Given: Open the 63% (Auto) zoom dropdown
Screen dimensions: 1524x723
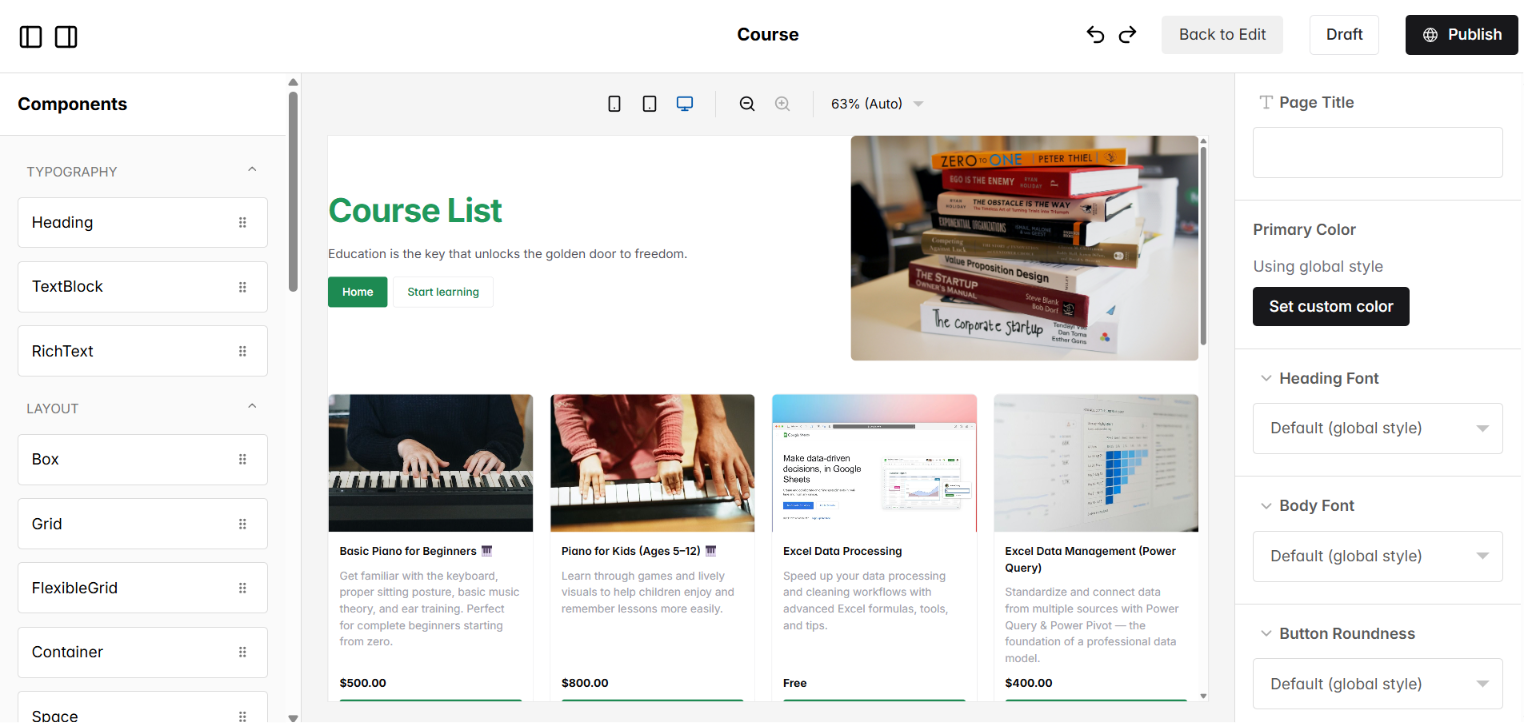Looking at the screenshot, I should click(x=877, y=104).
